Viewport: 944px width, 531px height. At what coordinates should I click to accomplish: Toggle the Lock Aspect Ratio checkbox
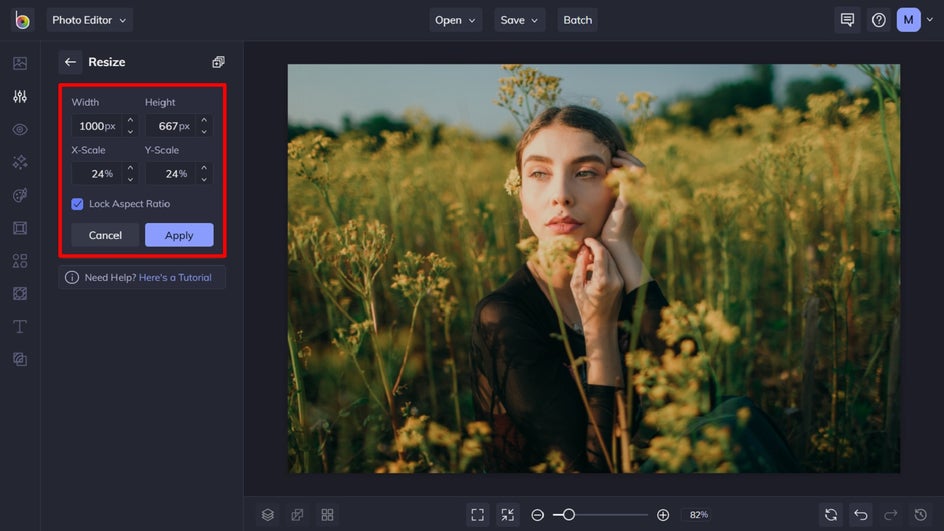[x=77, y=204]
